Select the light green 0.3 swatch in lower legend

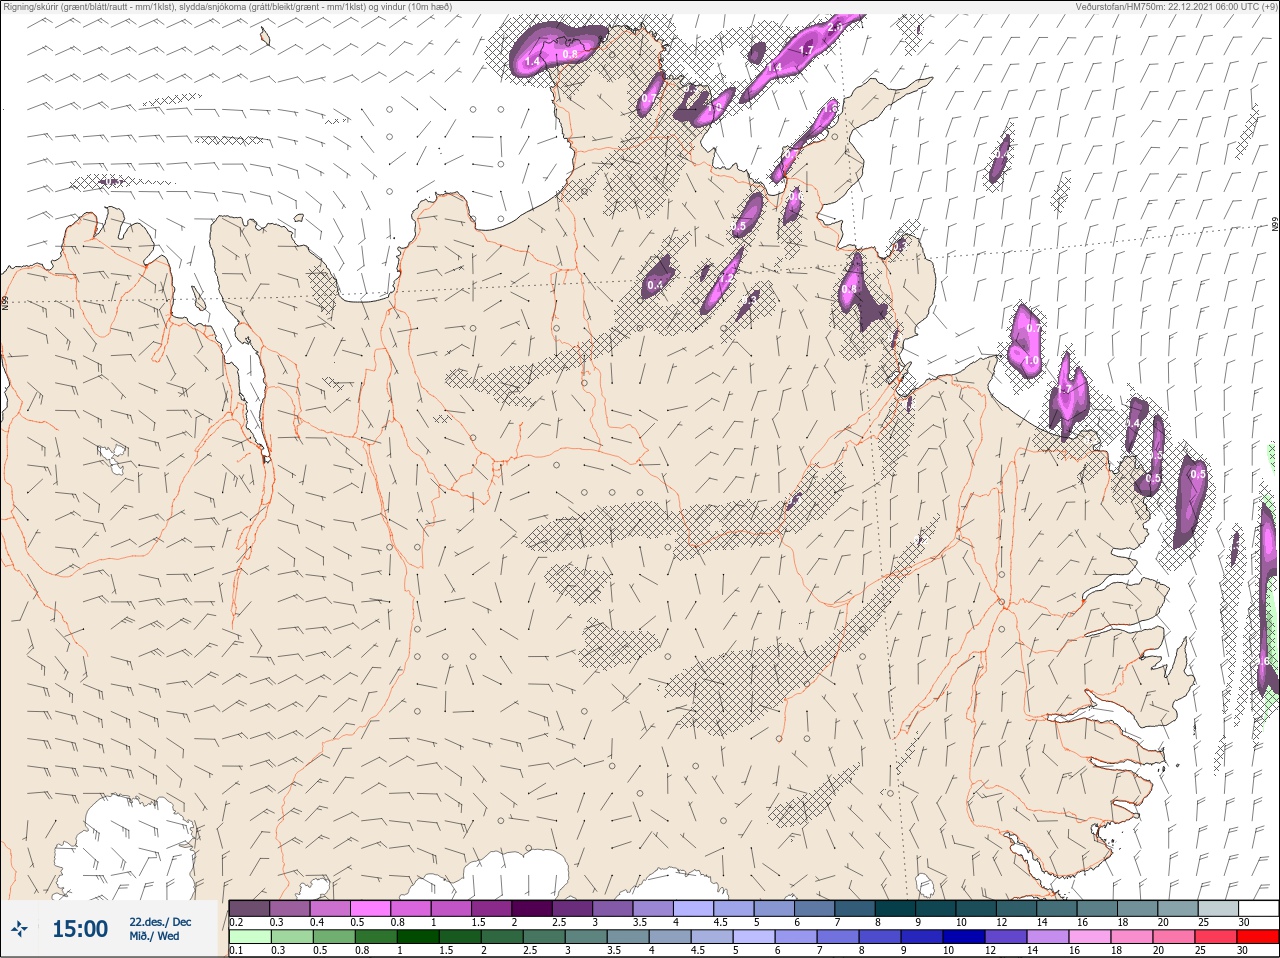click(x=291, y=937)
